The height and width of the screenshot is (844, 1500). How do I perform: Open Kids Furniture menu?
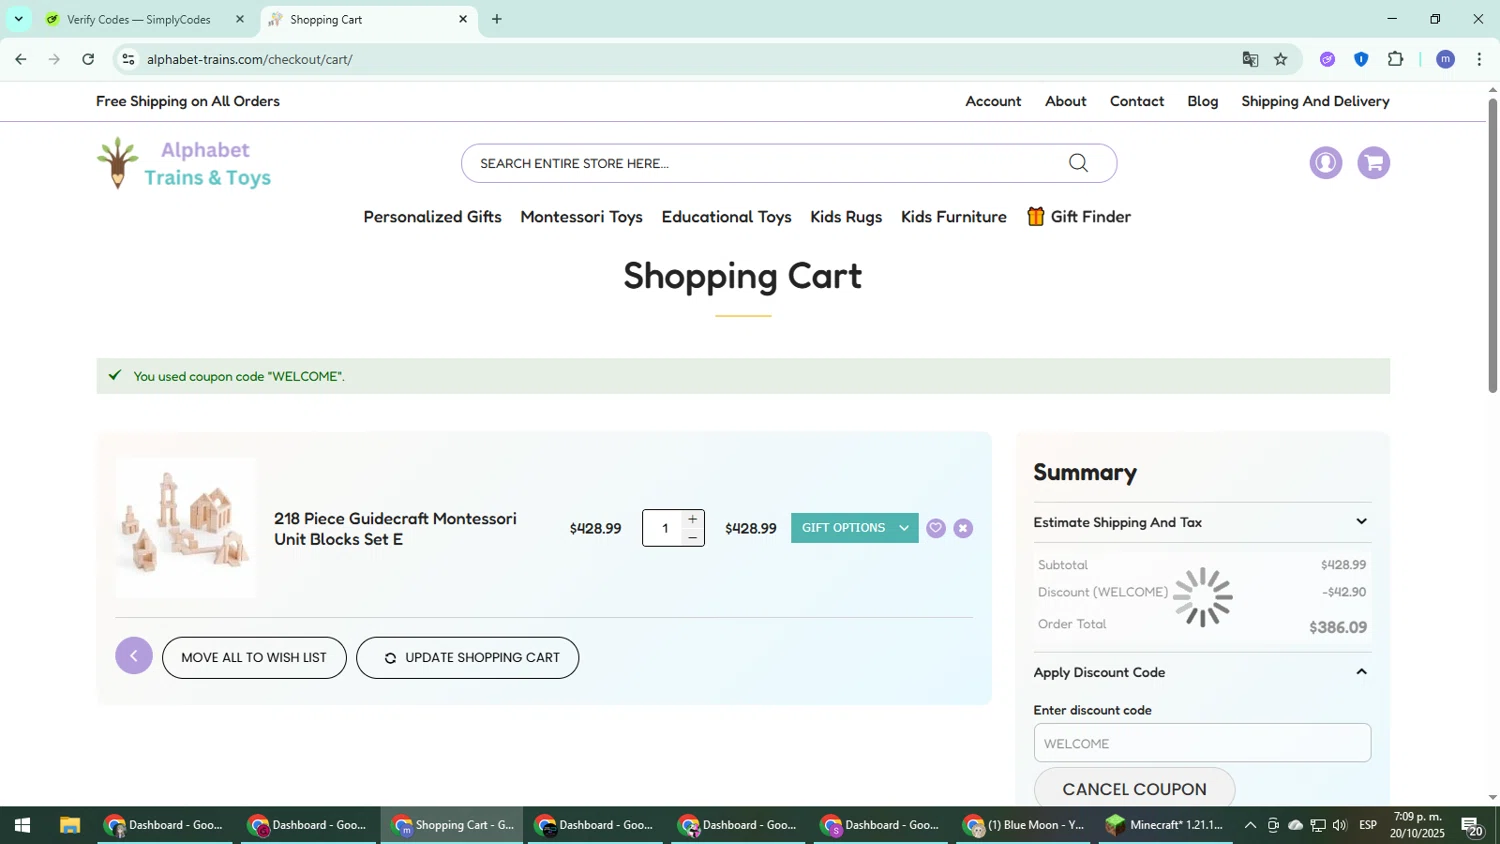(x=954, y=217)
